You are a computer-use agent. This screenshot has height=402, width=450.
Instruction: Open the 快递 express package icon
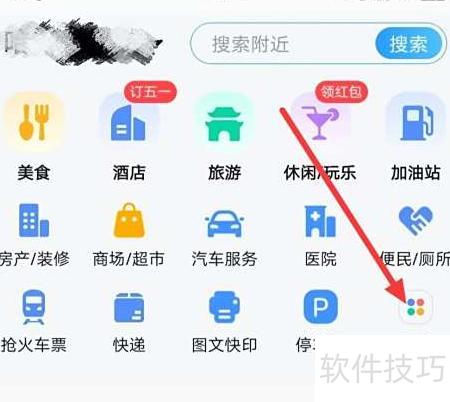tap(129, 307)
